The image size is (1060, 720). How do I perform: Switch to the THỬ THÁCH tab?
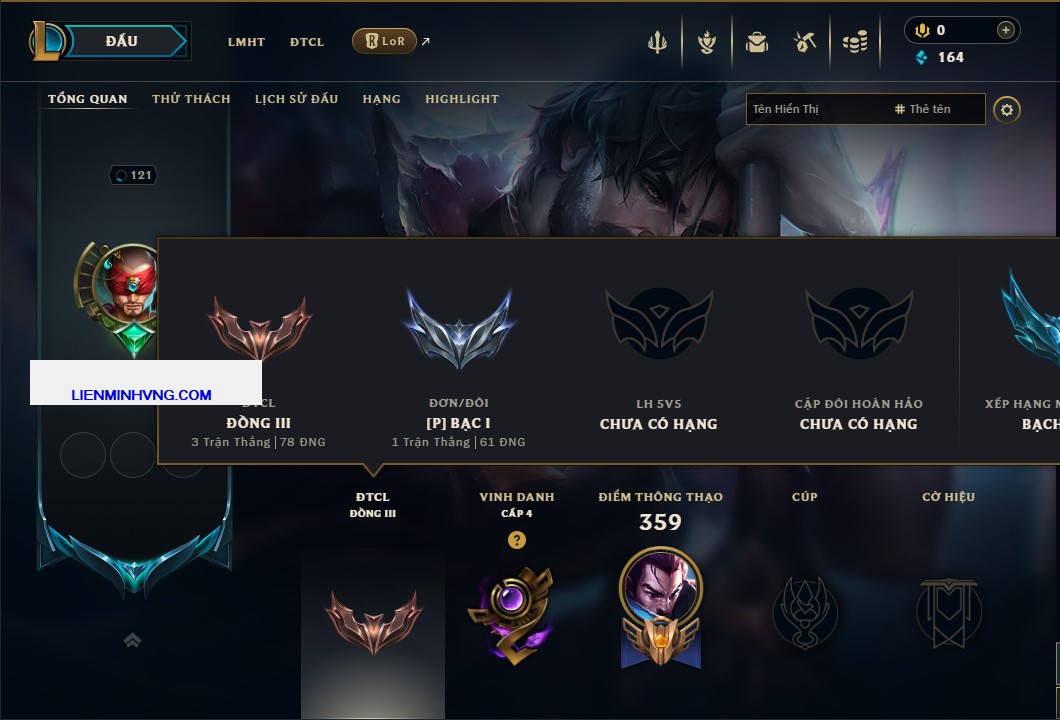click(191, 99)
